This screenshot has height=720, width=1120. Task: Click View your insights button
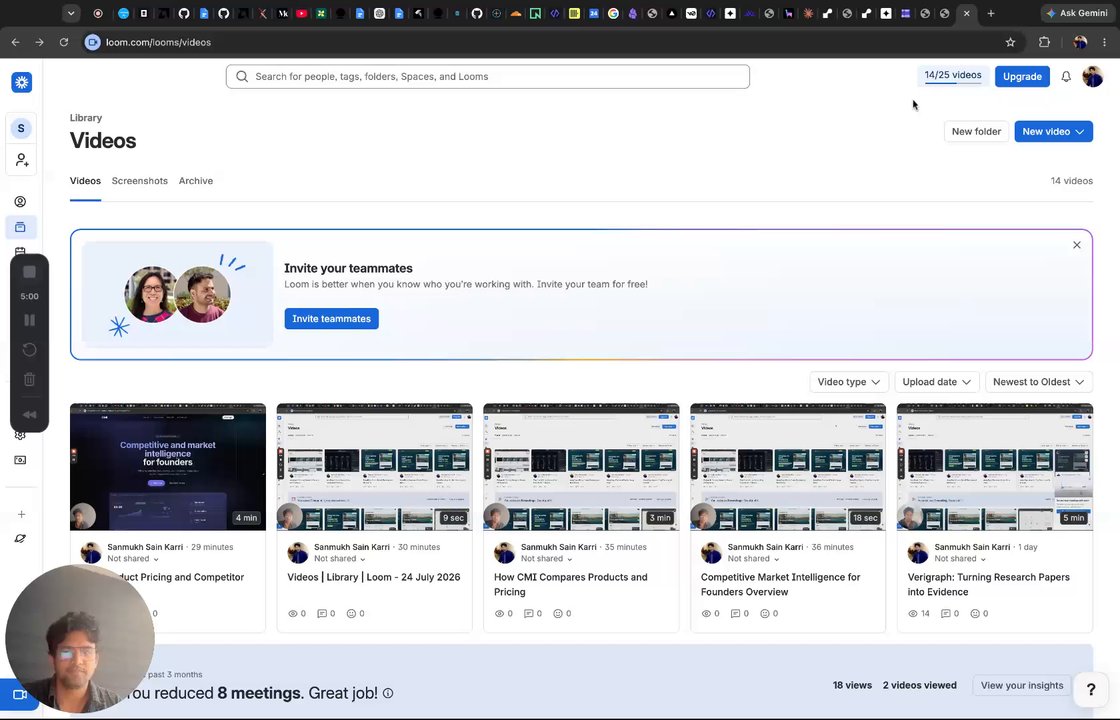click(1021, 686)
